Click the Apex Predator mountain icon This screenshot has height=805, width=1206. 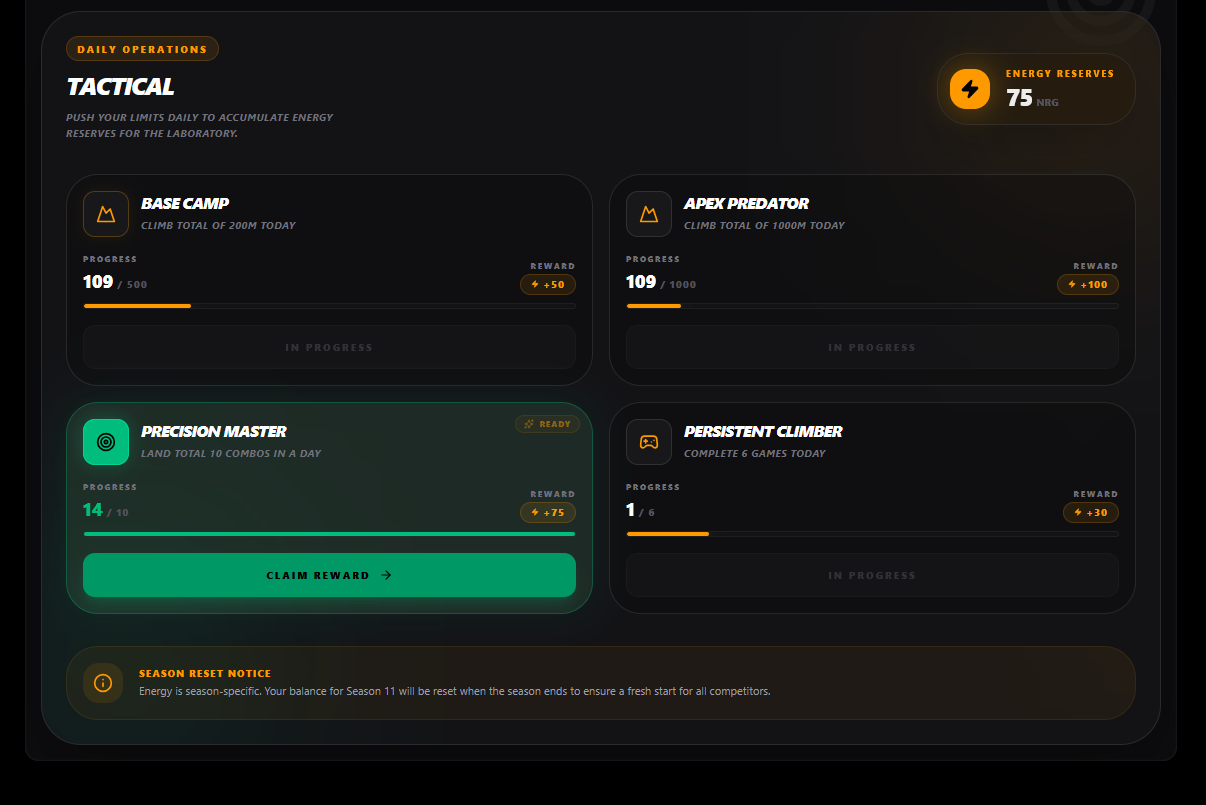pyautogui.click(x=649, y=214)
